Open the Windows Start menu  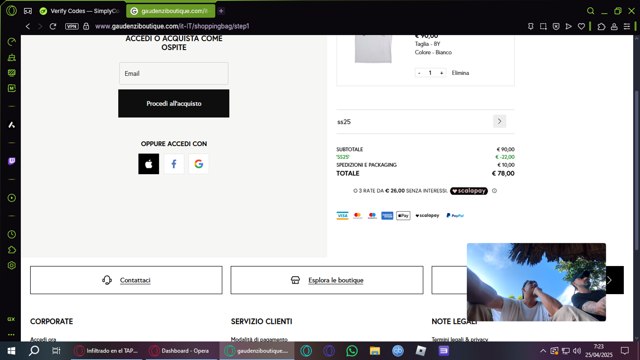click(x=11, y=351)
